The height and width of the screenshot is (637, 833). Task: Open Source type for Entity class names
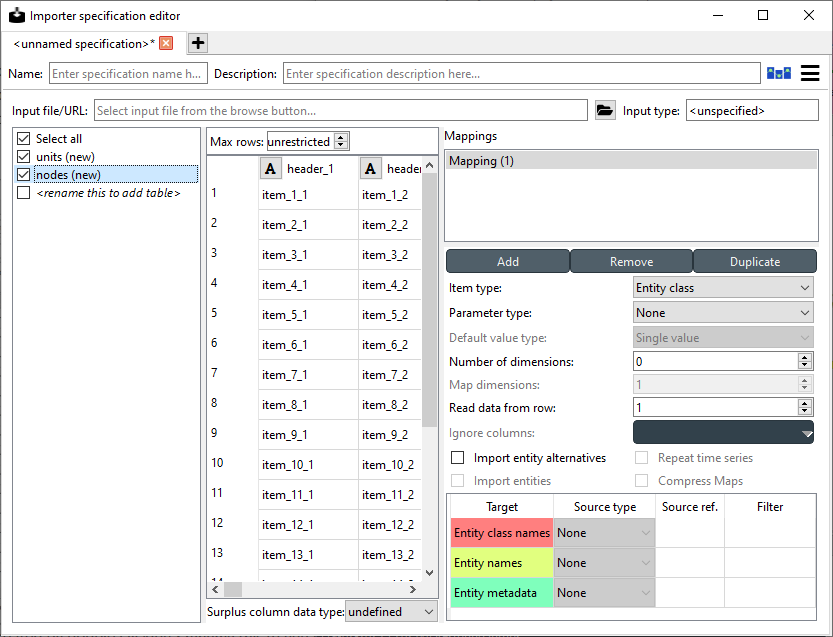[x=604, y=533]
